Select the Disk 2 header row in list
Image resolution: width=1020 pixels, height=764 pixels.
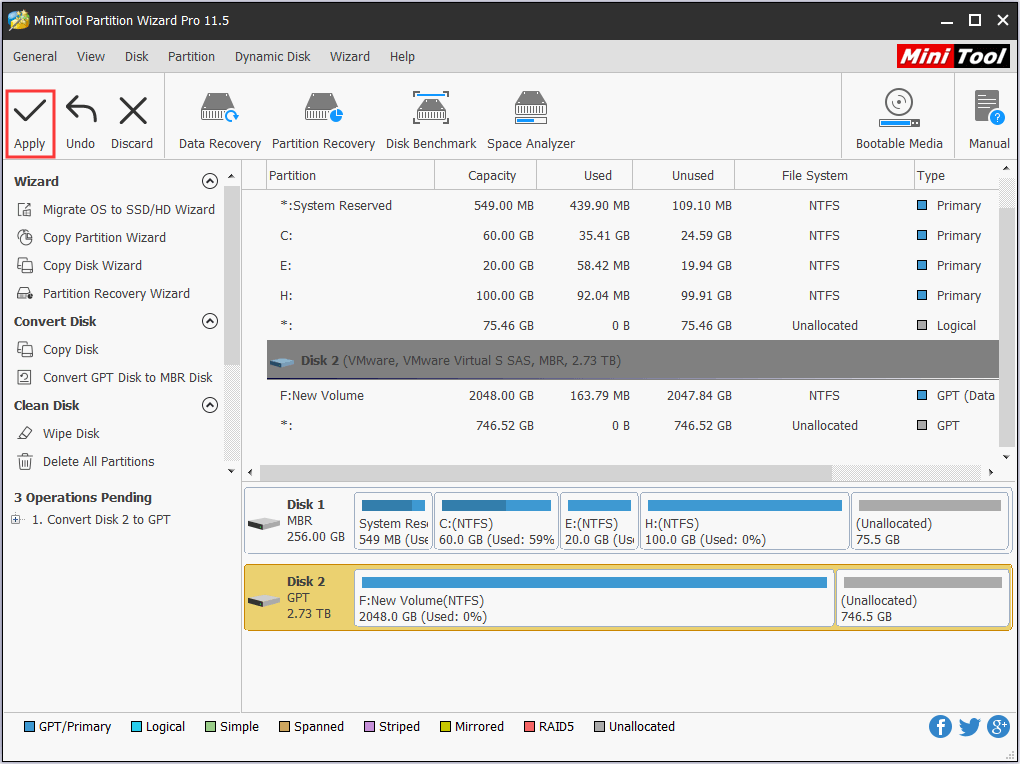[x=632, y=360]
